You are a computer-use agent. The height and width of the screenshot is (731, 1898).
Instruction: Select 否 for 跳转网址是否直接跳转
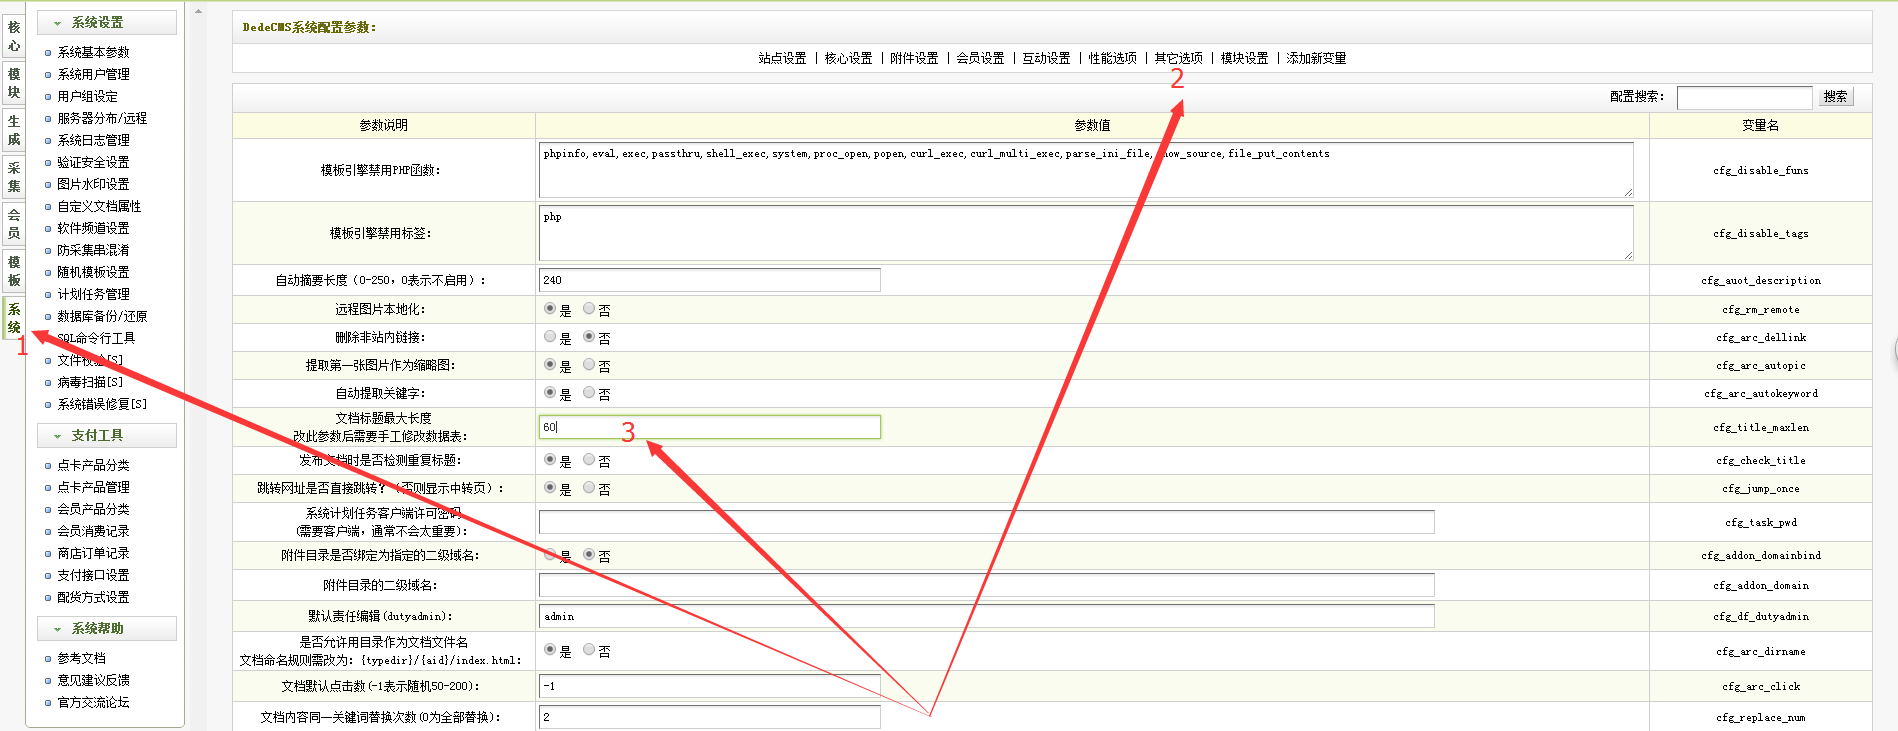pos(589,488)
